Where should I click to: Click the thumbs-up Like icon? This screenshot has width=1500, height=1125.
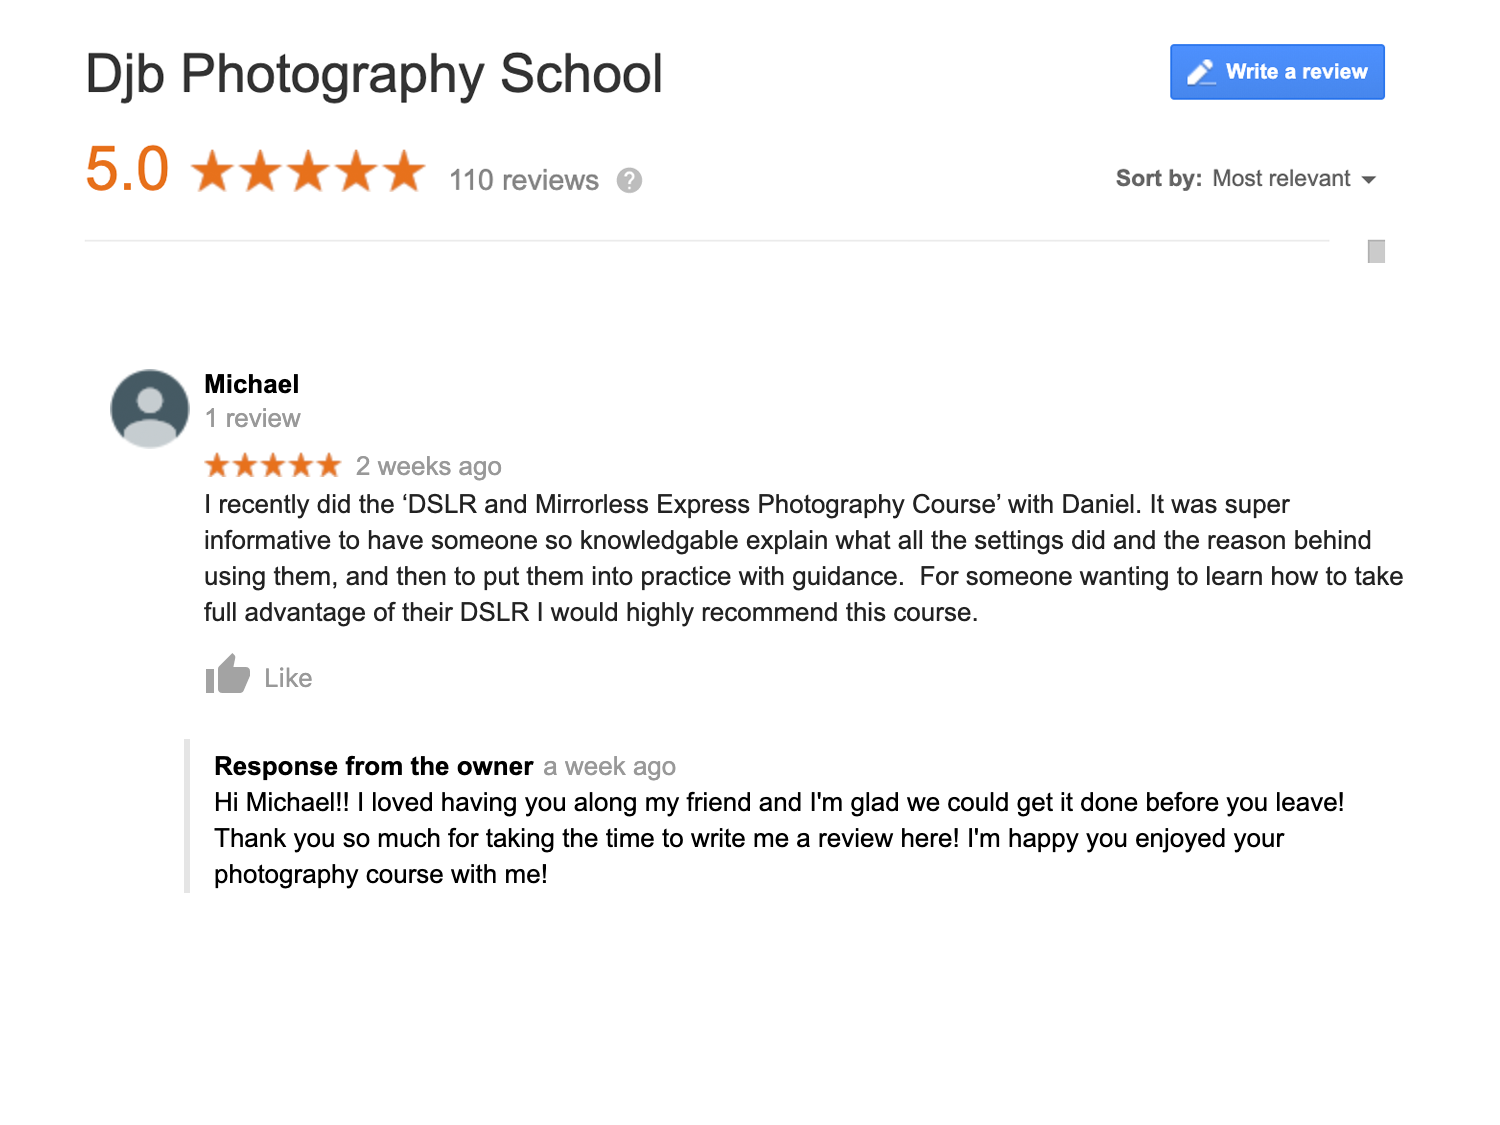tap(227, 675)
